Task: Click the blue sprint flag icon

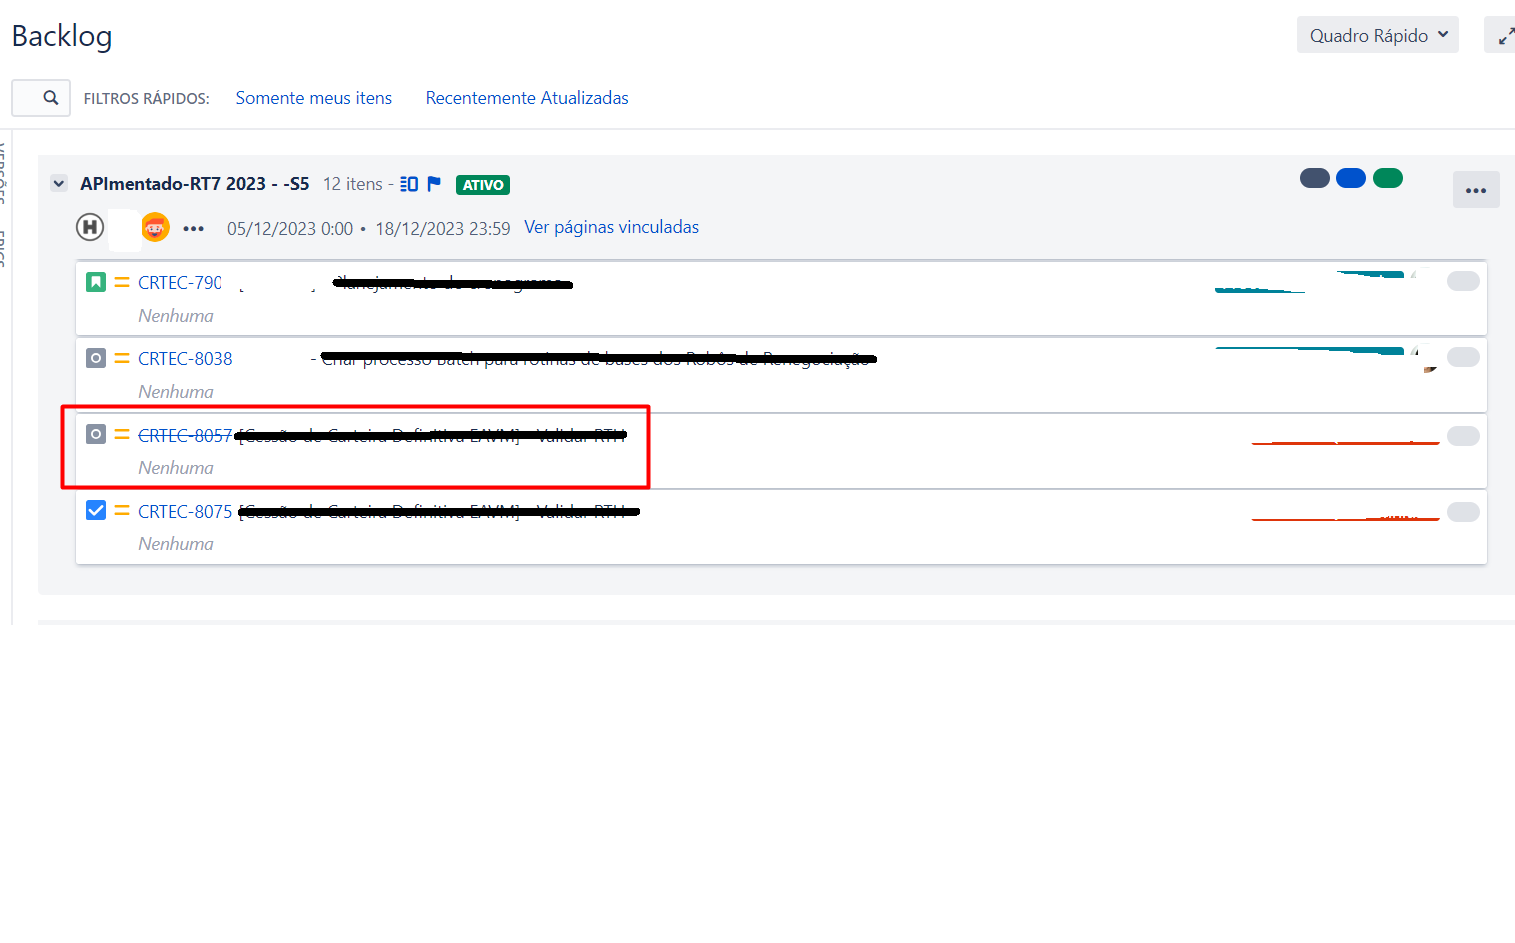Action: click(x=434, y=184)
